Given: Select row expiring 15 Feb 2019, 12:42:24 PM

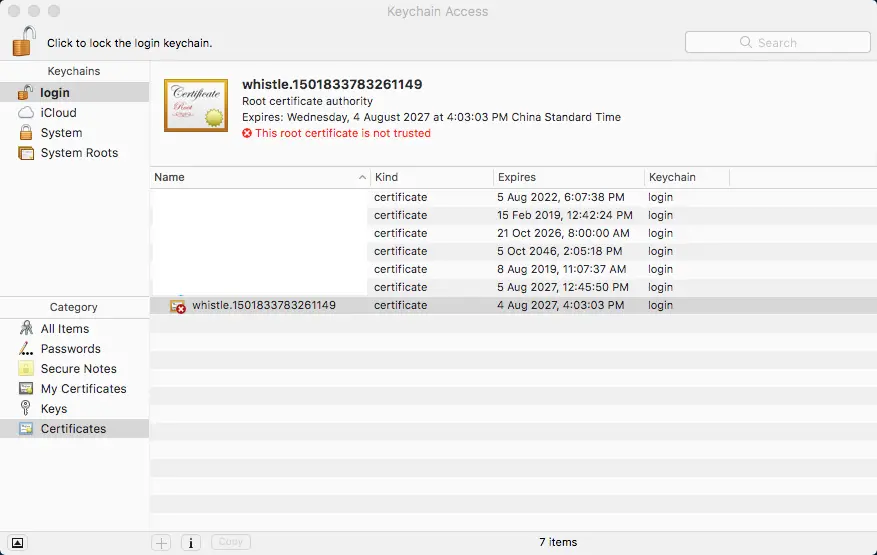Looking at the screenshot, I should point(513,215).
